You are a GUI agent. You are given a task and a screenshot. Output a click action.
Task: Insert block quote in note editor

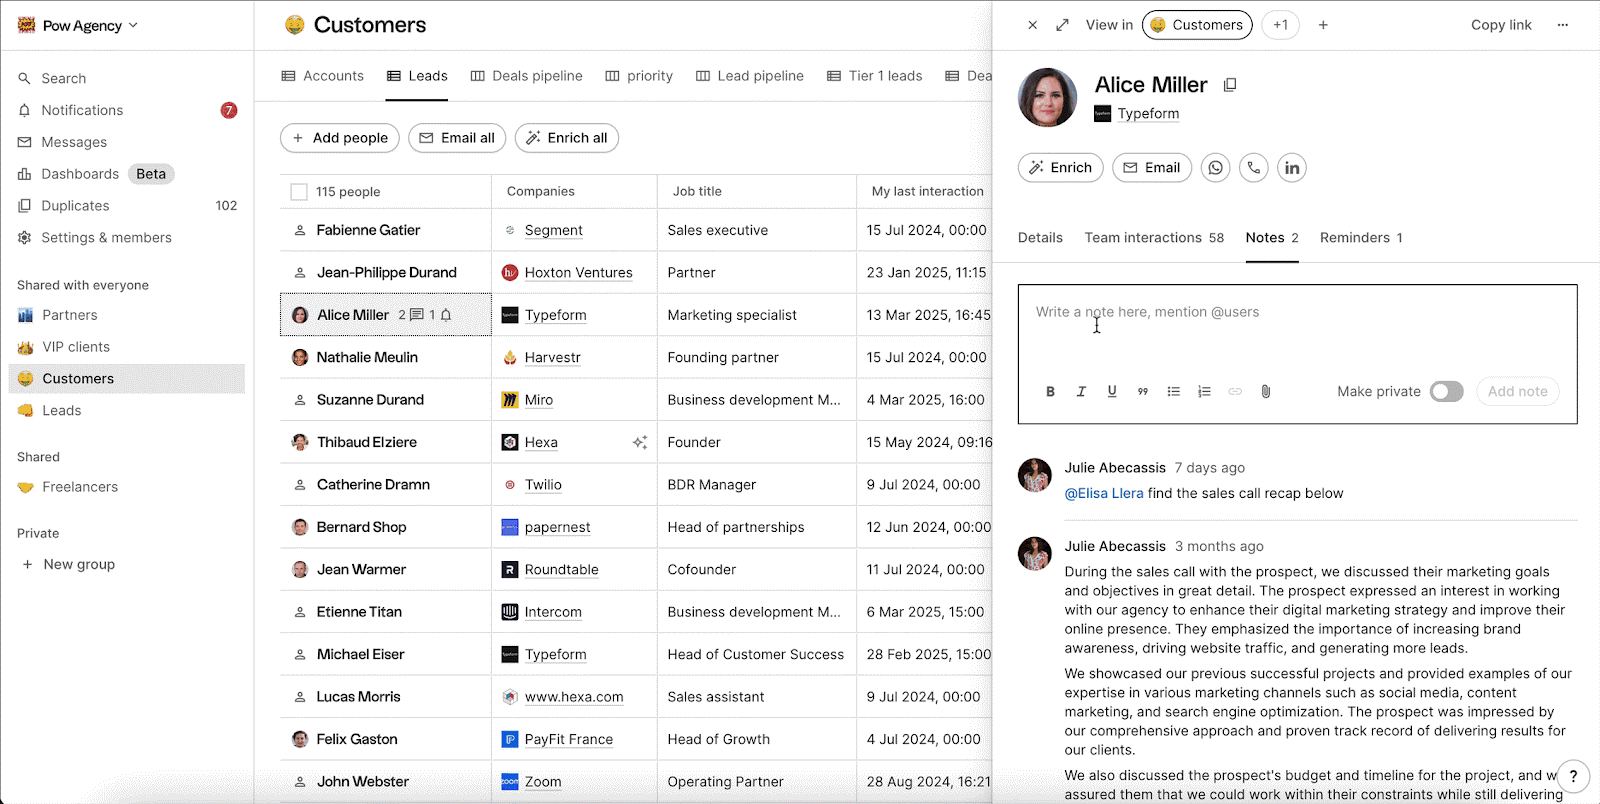(1143, 392)
